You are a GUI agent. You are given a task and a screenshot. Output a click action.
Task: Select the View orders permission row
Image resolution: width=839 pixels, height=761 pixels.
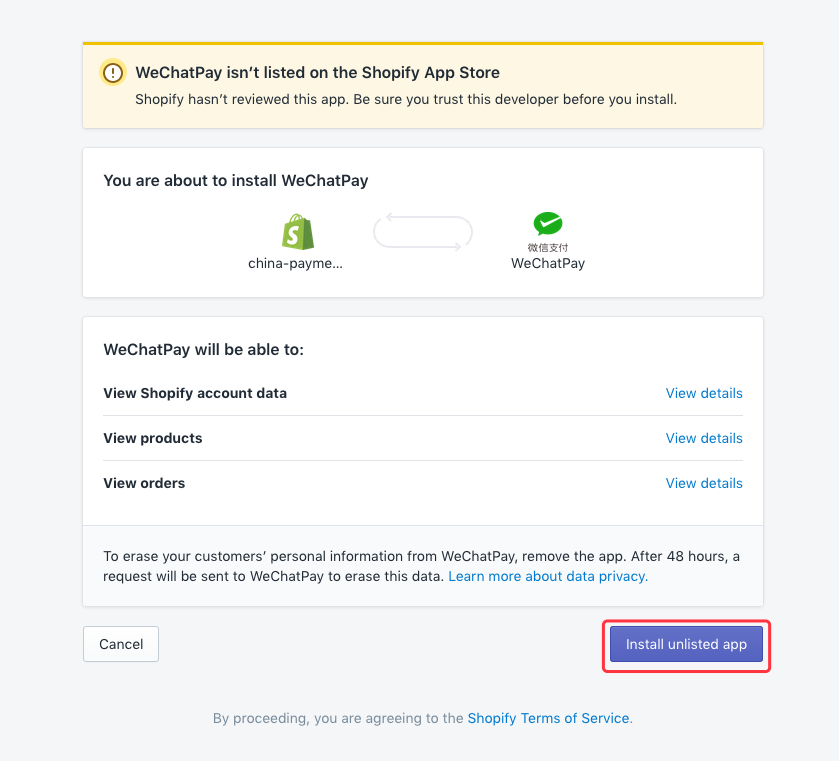[x=143, y=483]
